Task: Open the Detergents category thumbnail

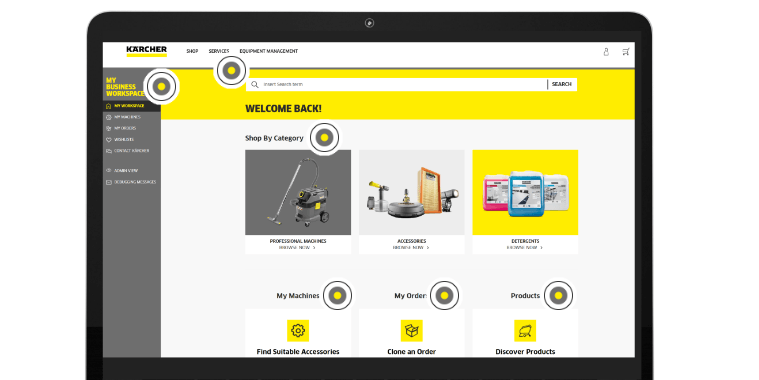Action: click(525, 192)
